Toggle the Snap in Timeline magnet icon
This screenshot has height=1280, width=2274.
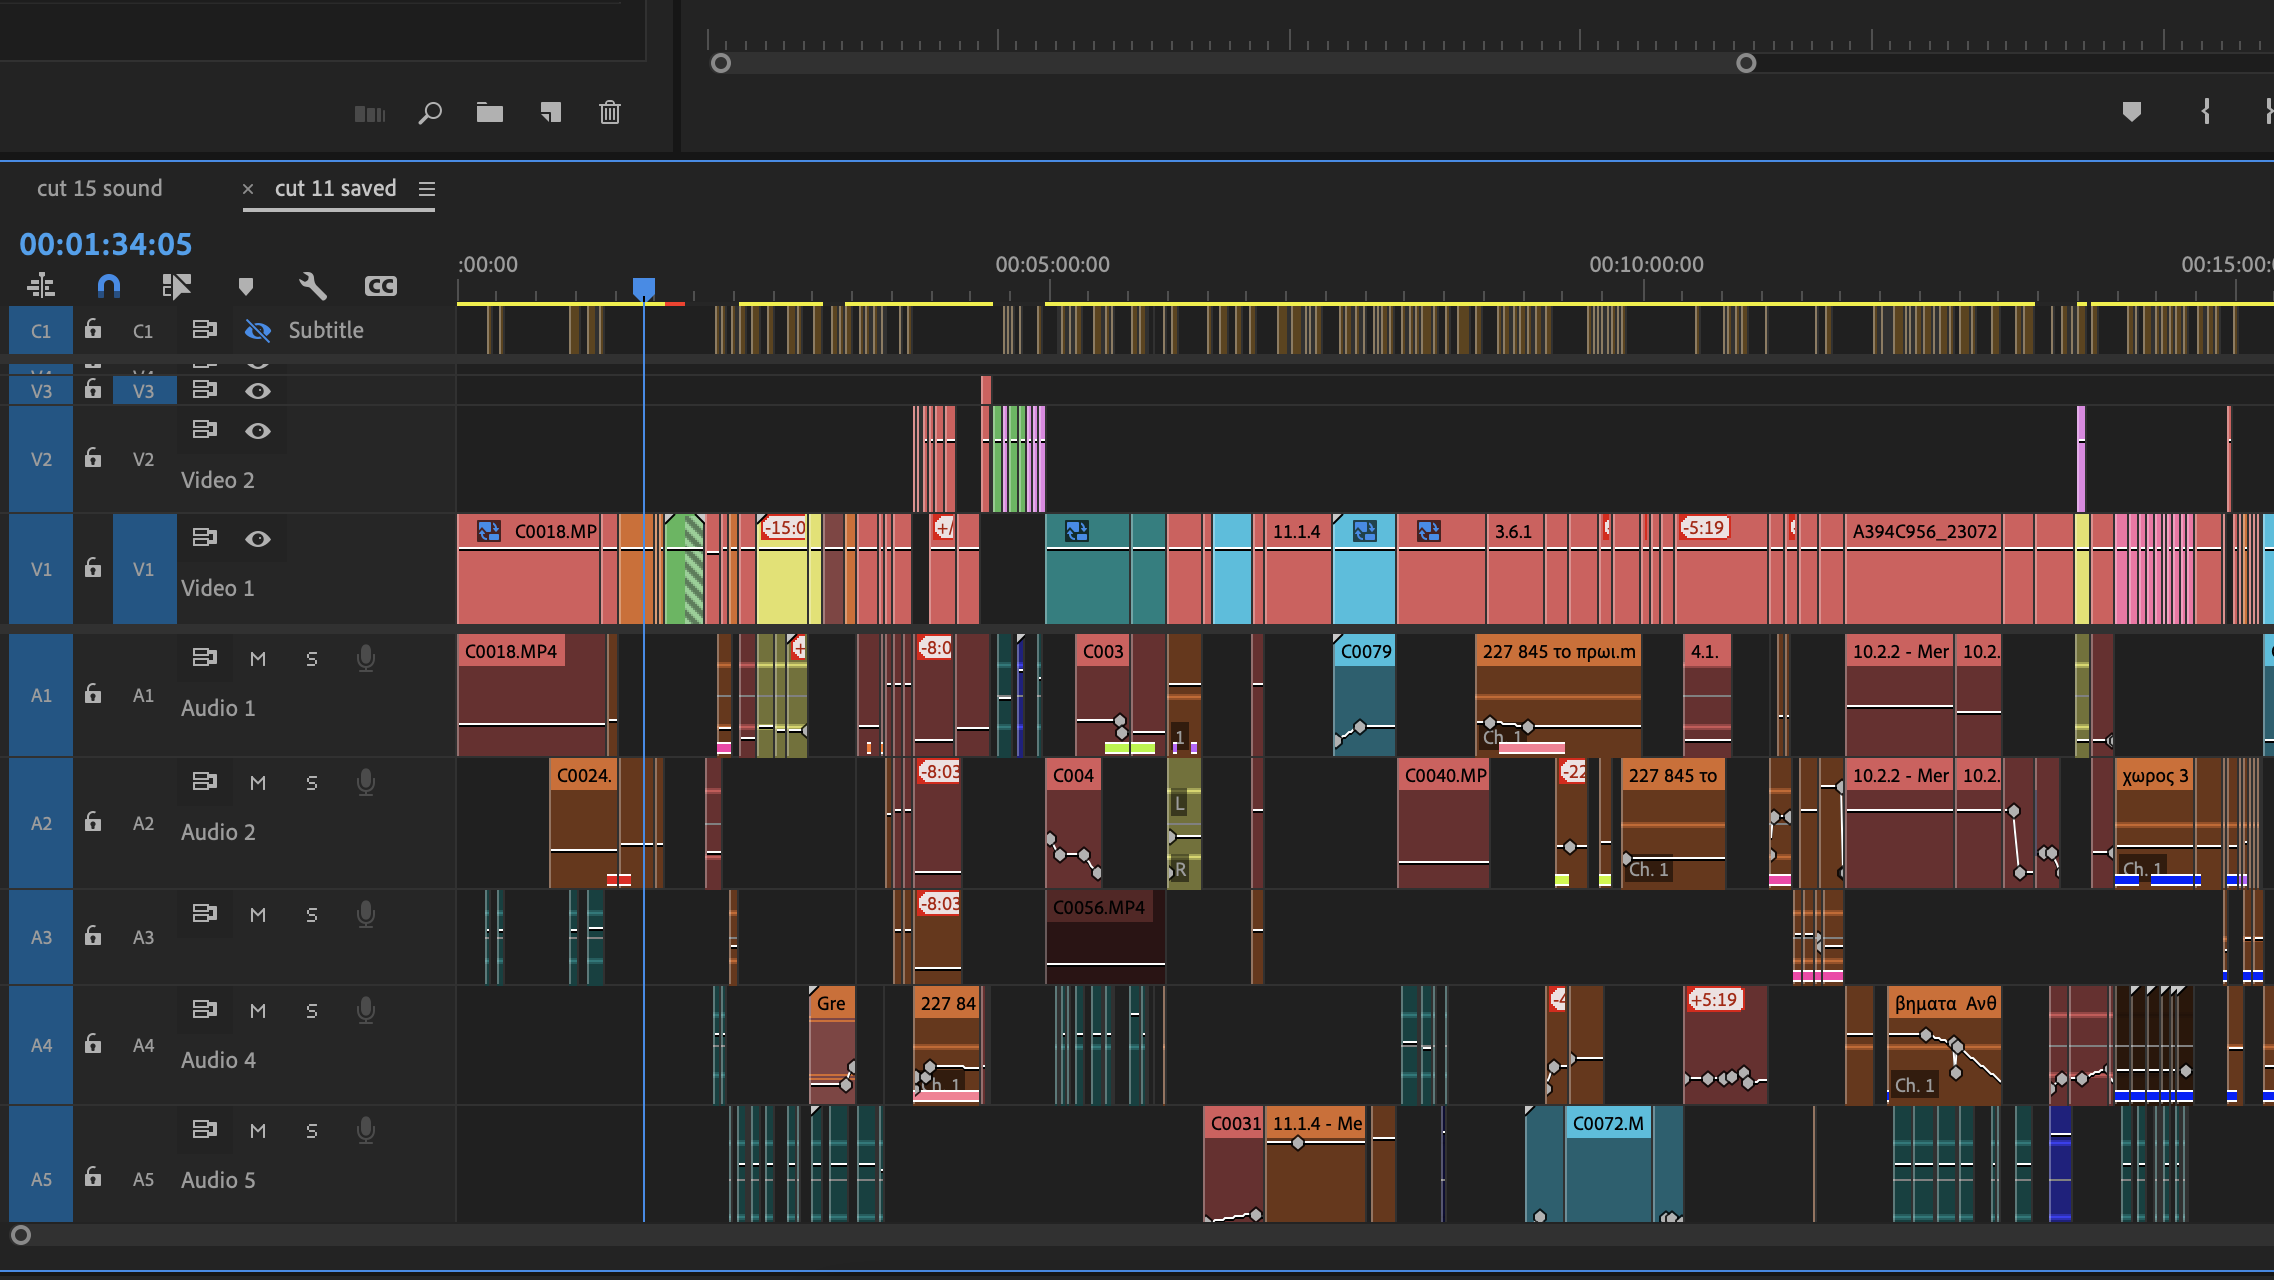(108, 287)
